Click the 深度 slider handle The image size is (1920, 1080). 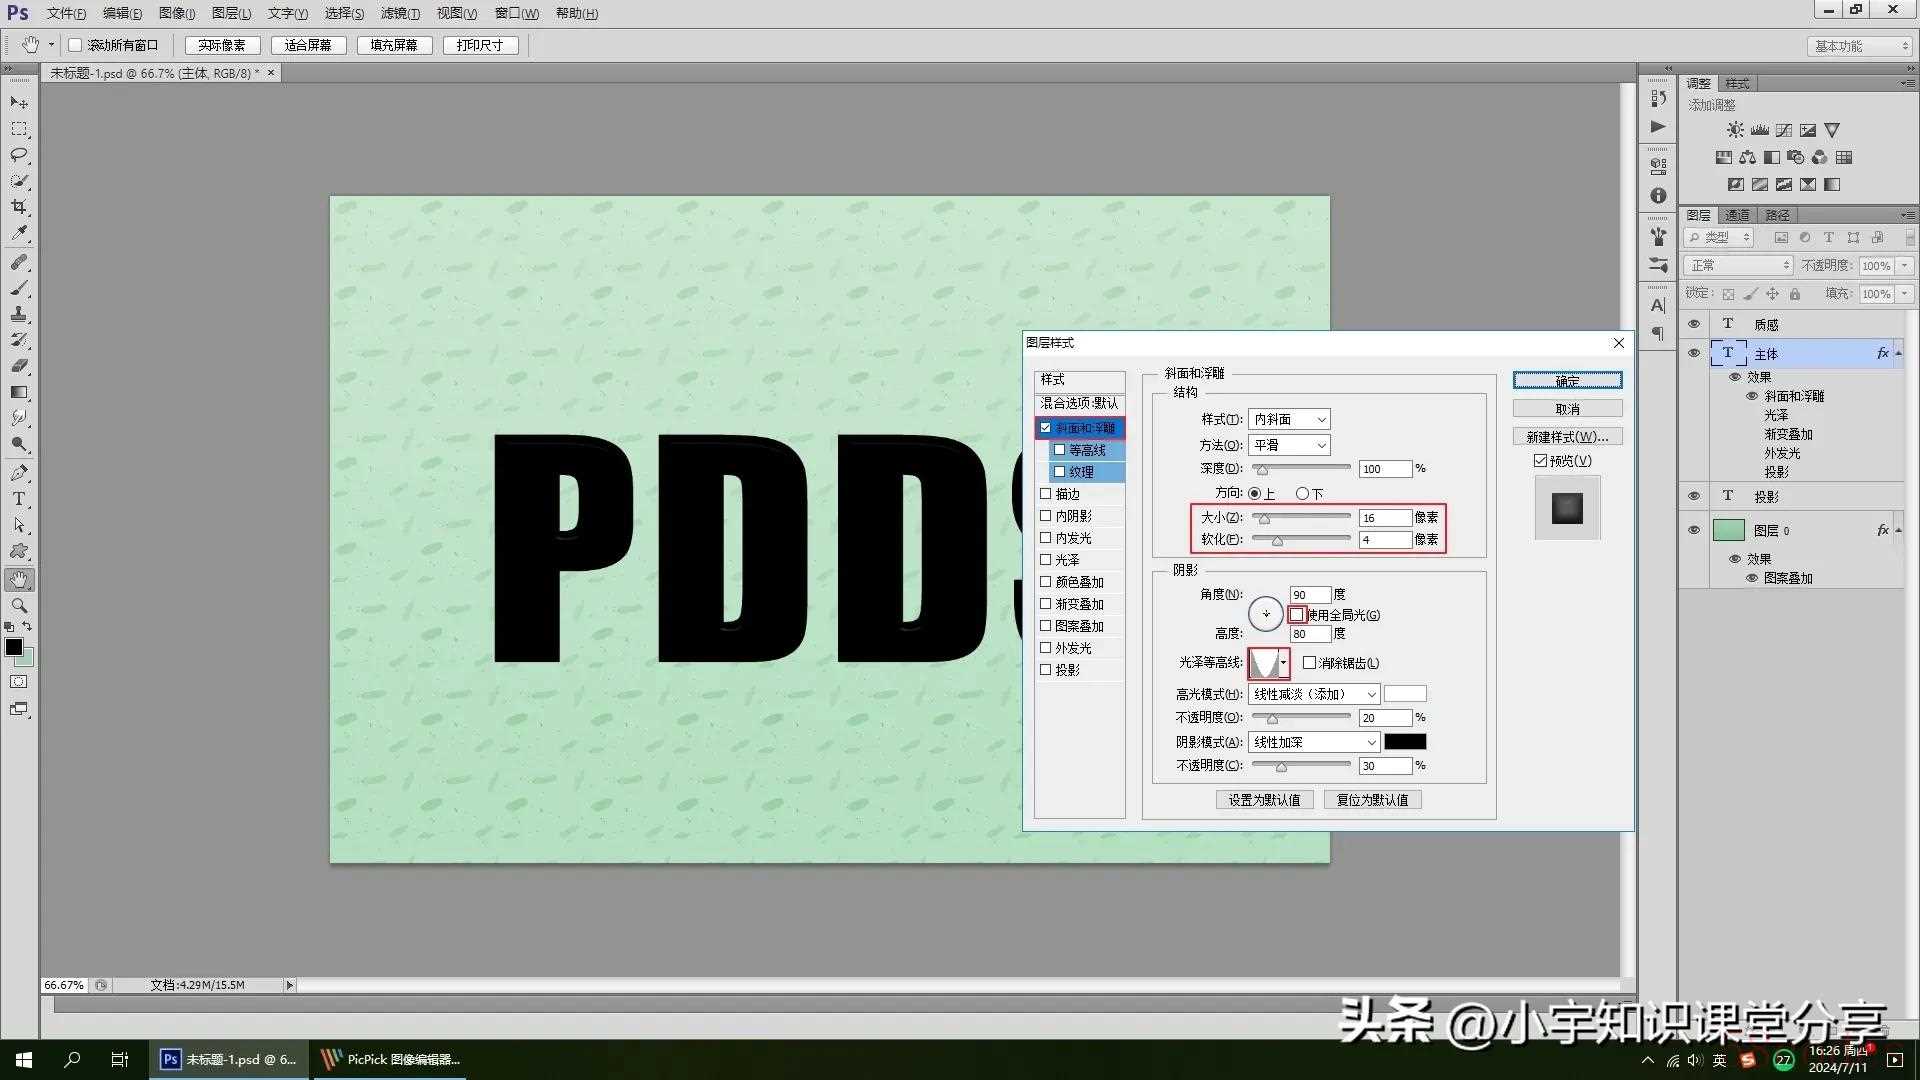[x=1262, y=470]
